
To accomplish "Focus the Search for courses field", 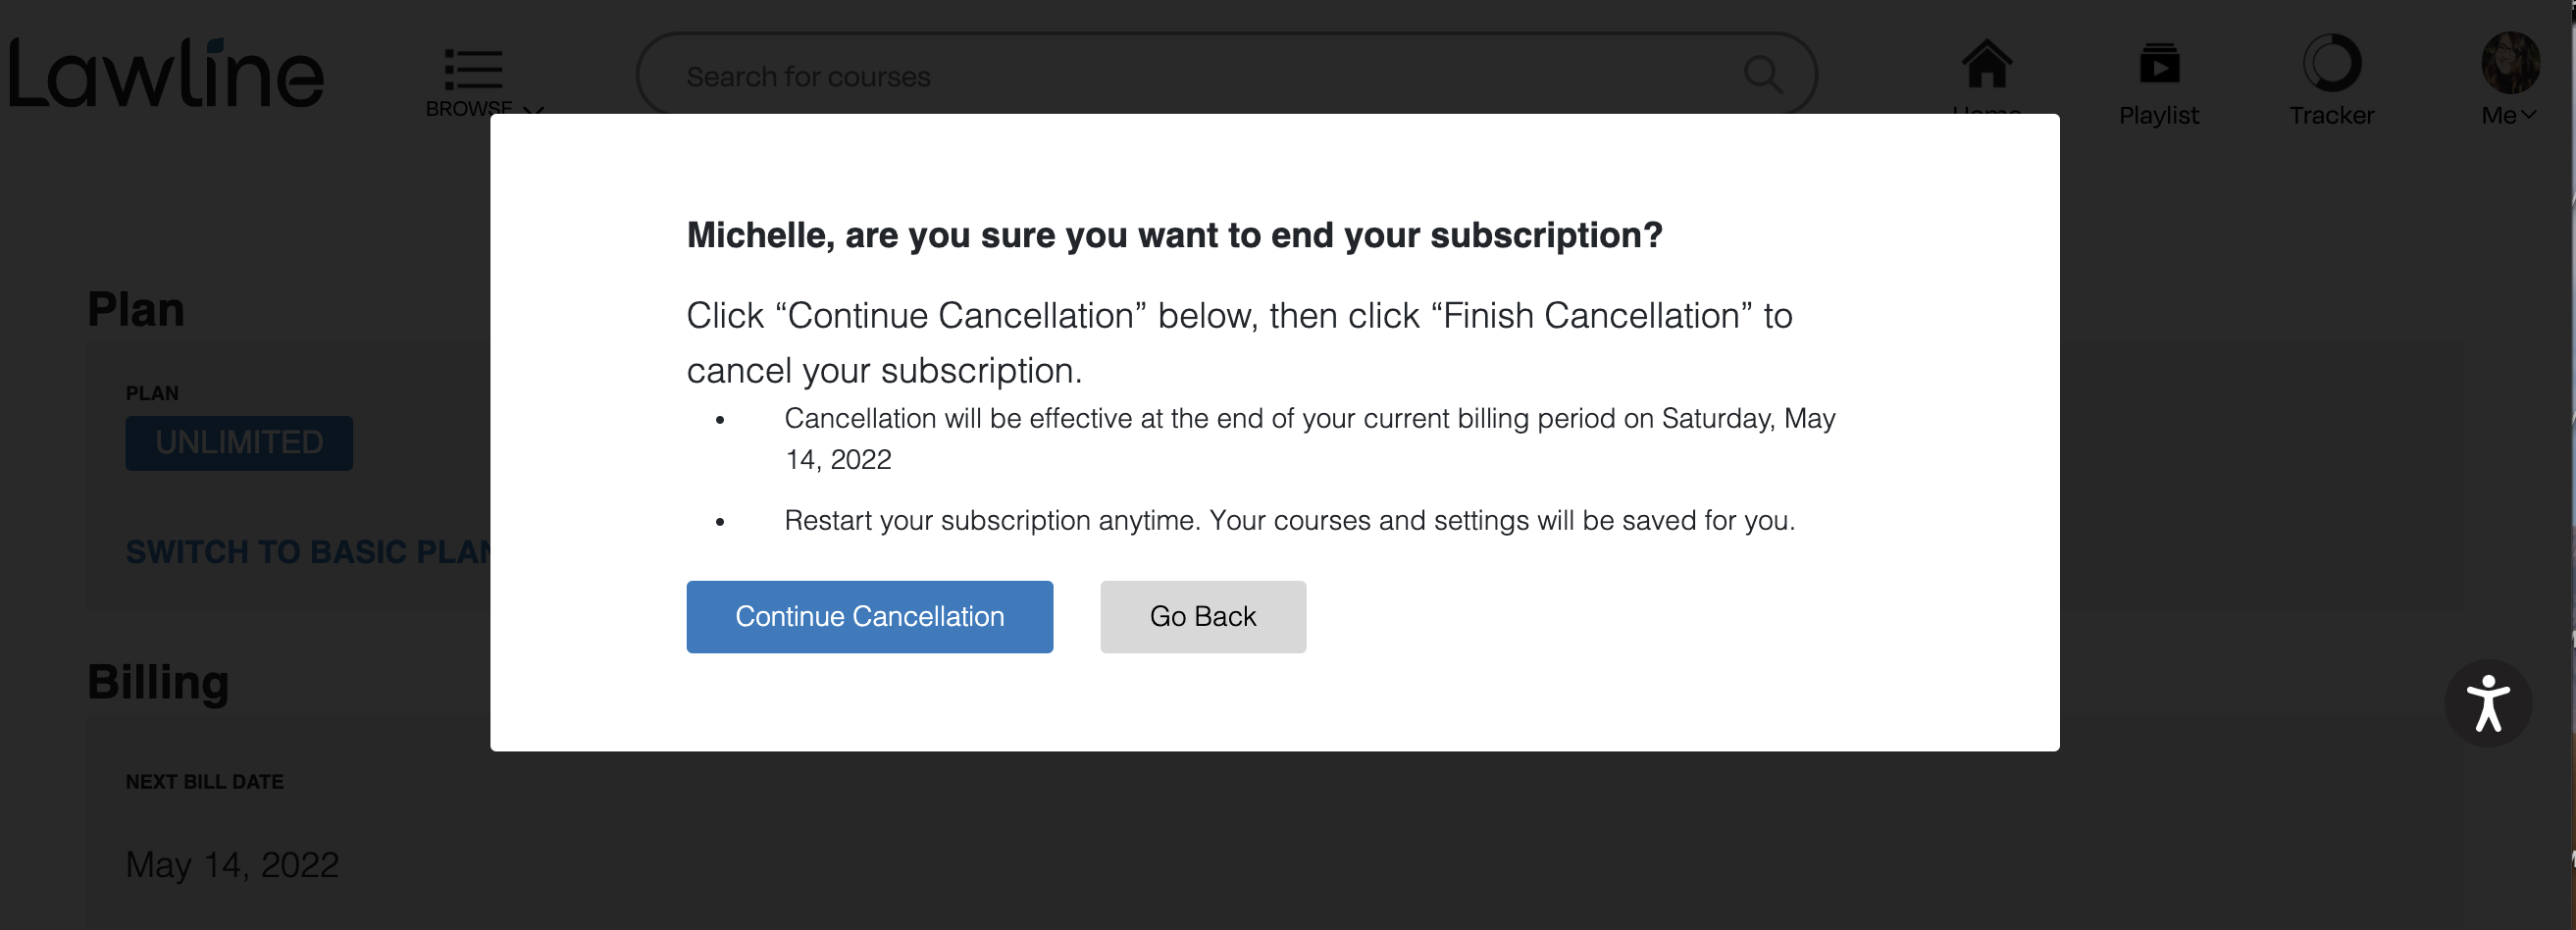I will pyautogui.click(x=1226, y=75).
